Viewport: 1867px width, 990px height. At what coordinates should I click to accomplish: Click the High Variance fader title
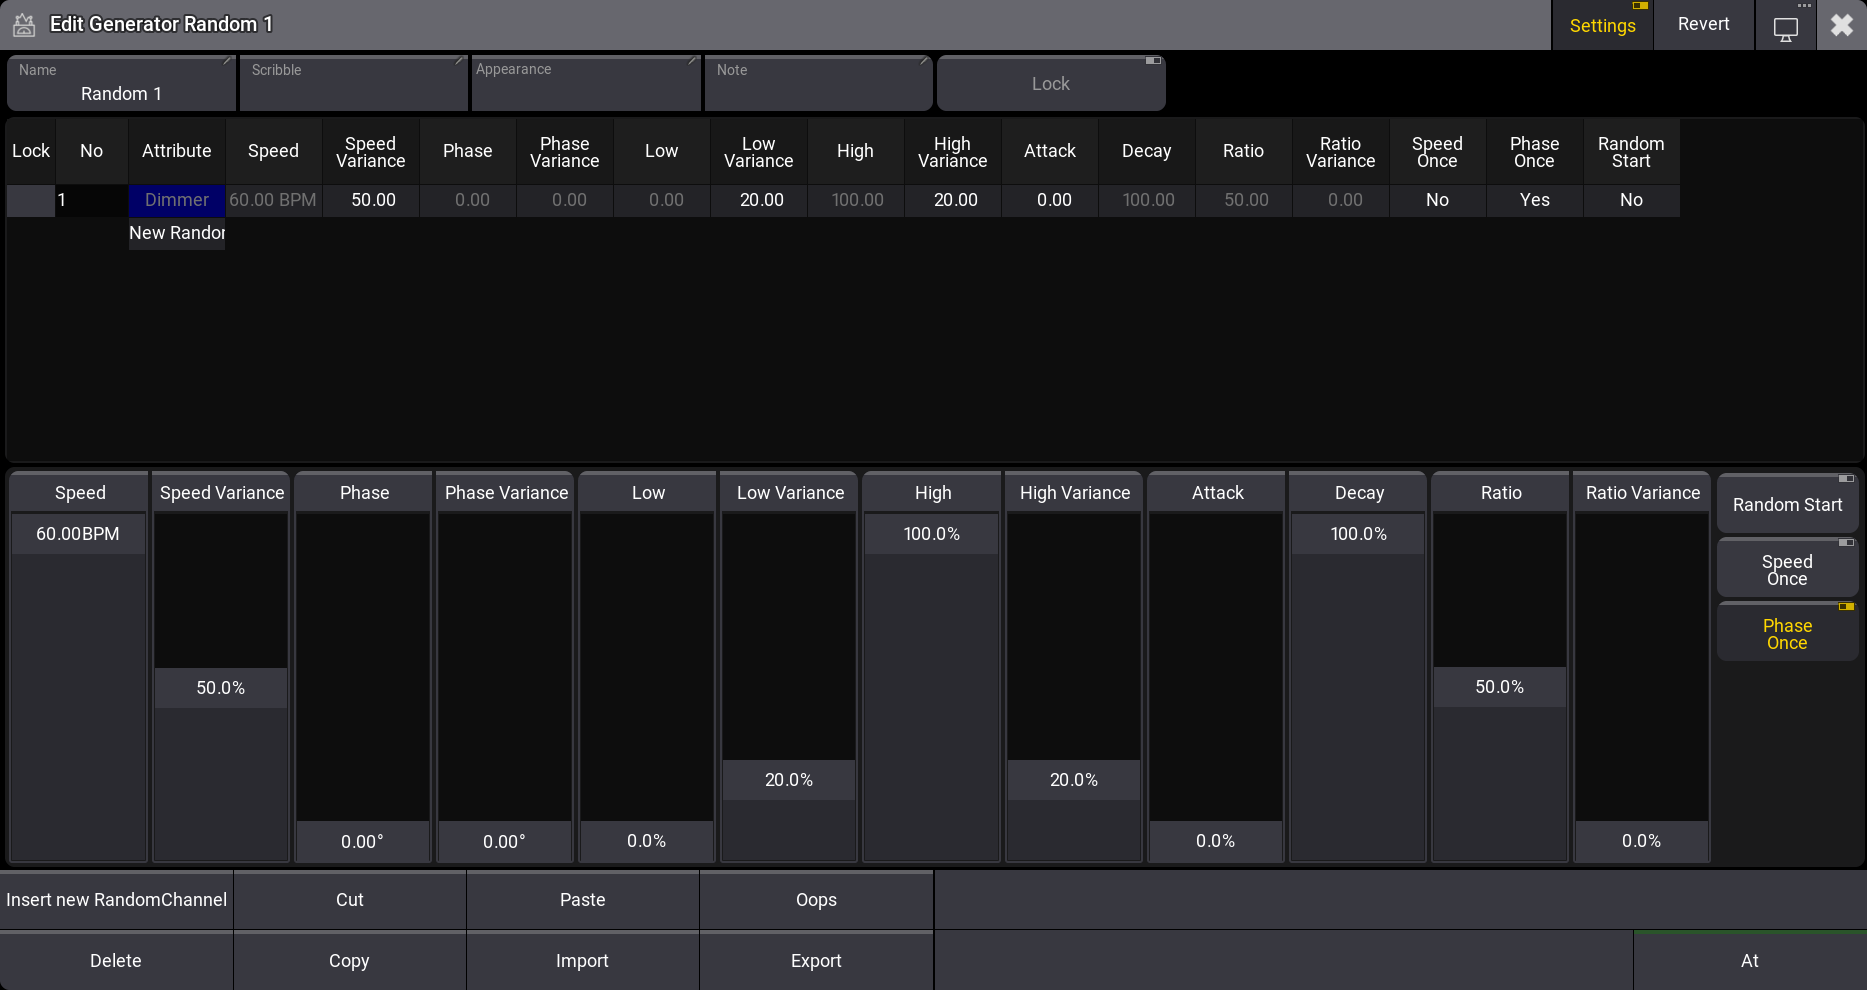pos(1075,493)
